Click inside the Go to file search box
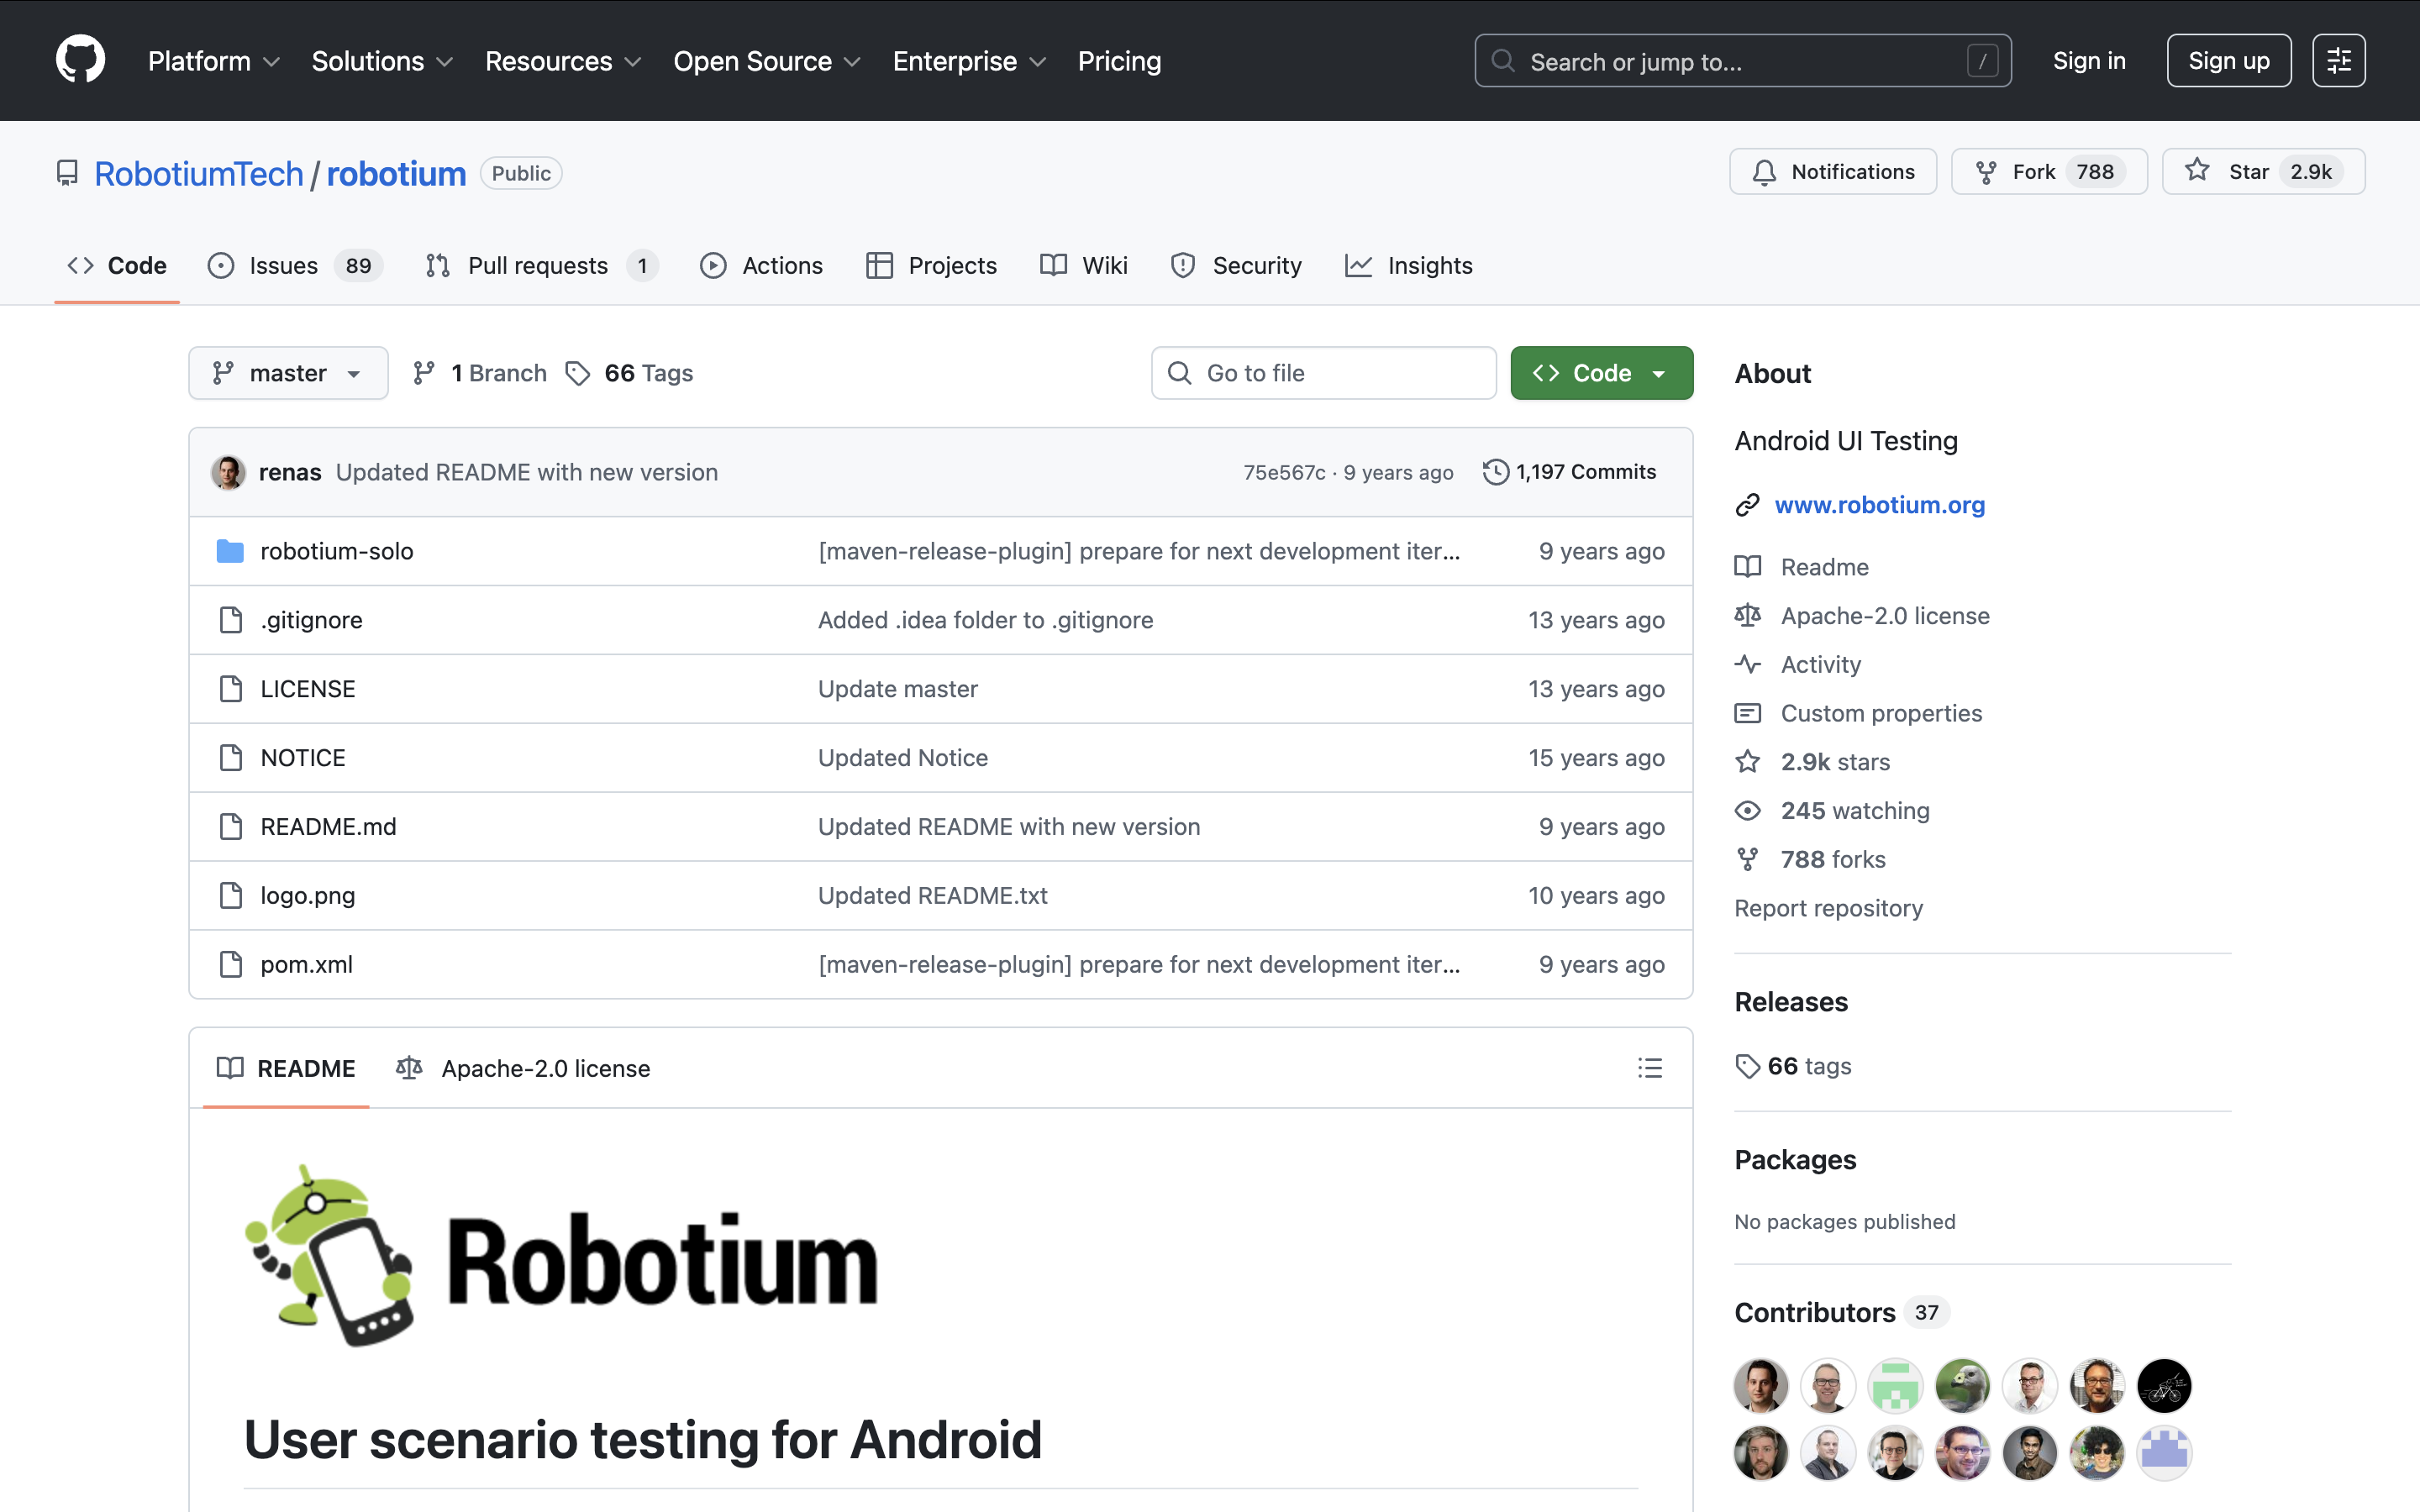The image size is (2420, 1512). tap(1322, 372)
